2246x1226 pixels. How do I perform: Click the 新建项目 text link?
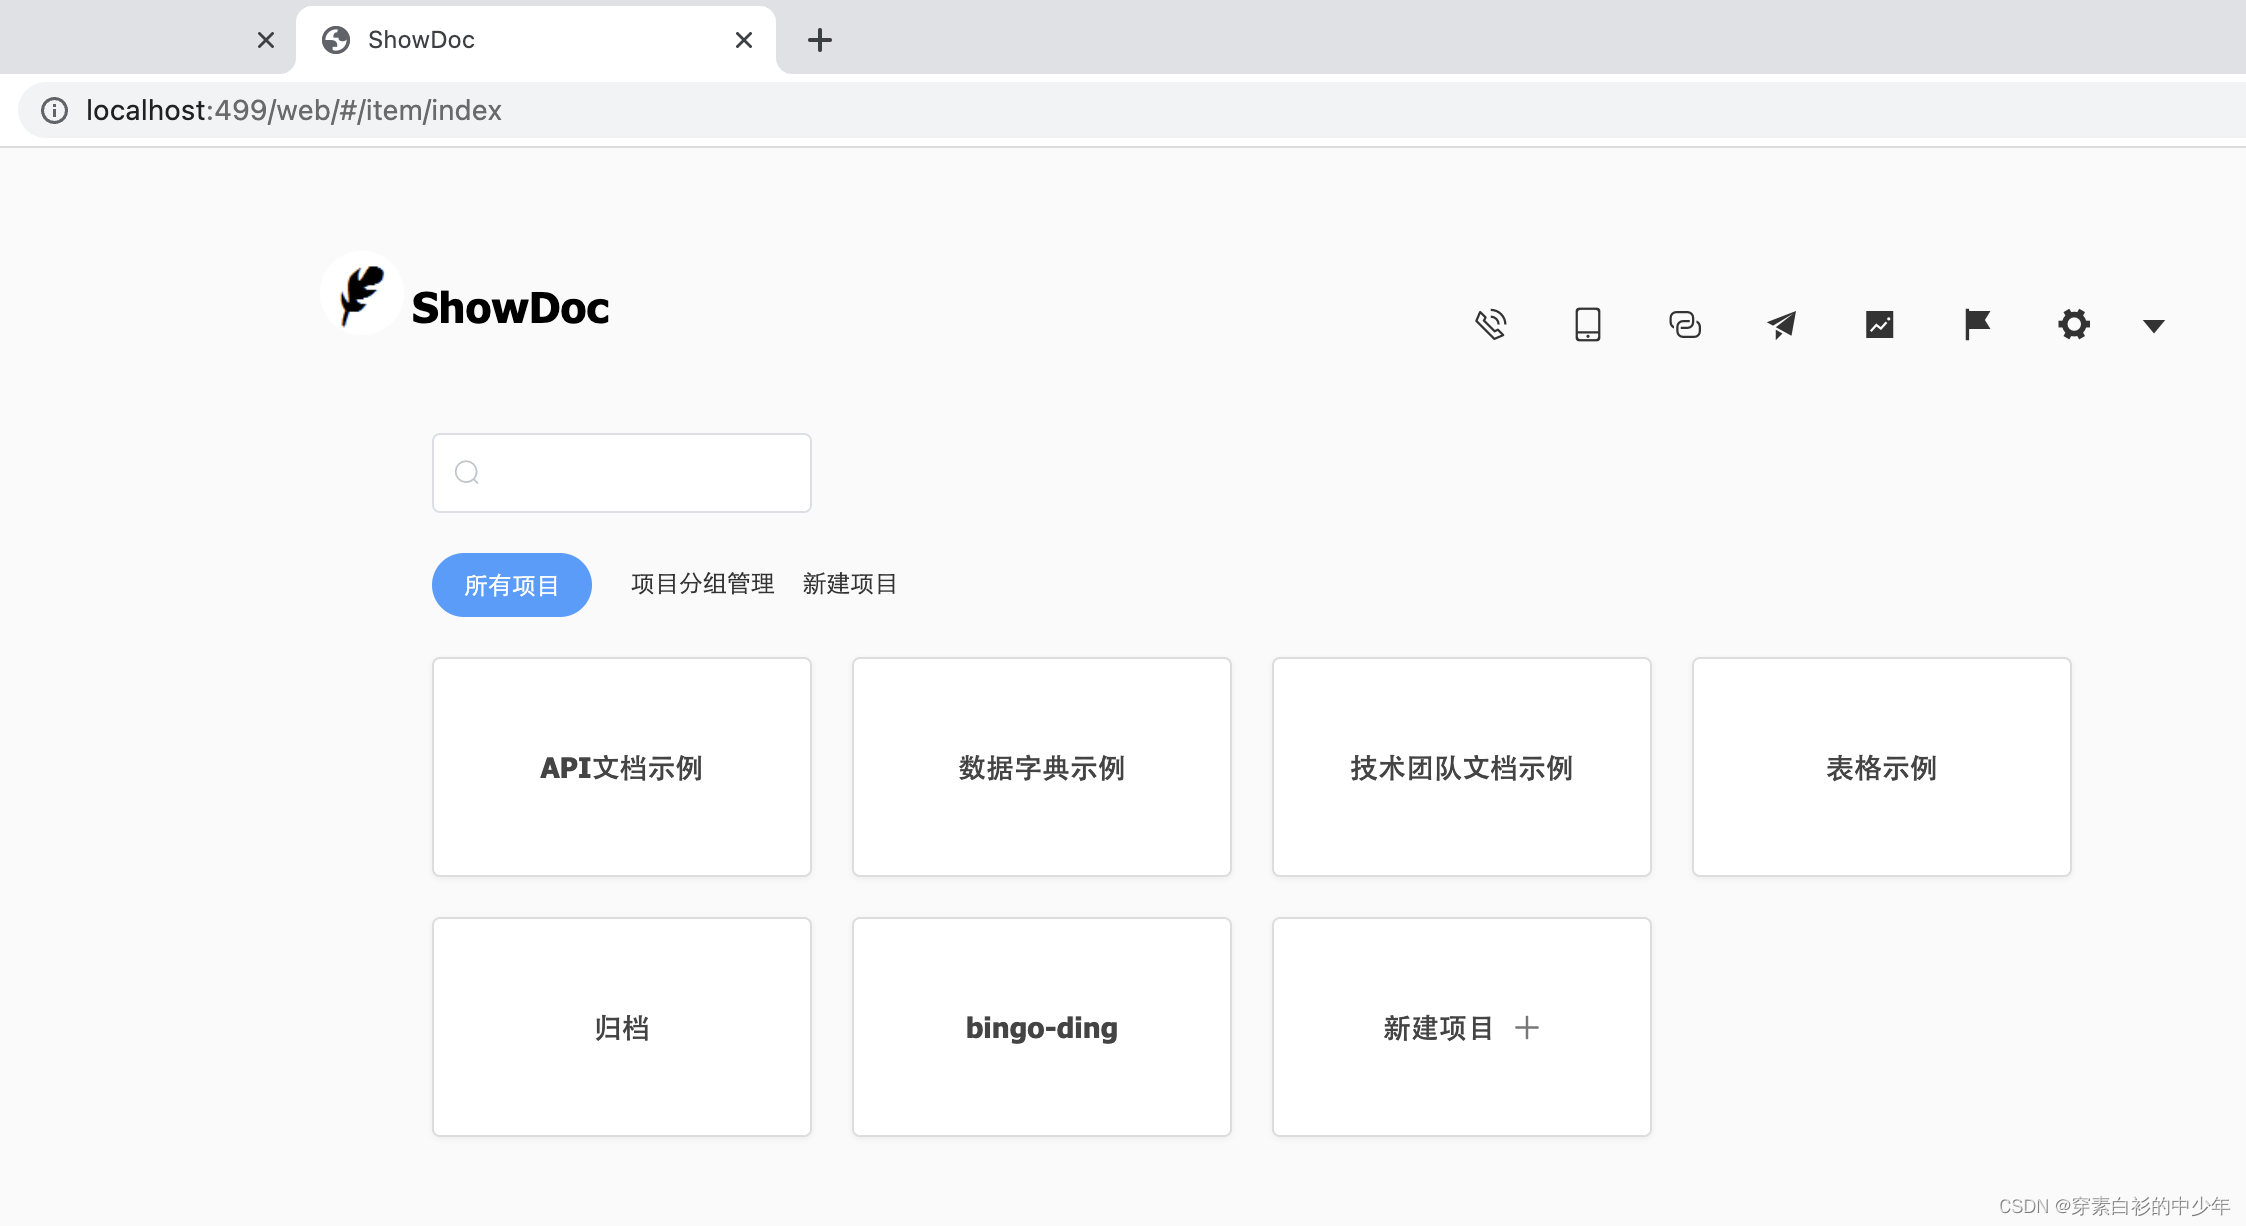tap(849, 584)
